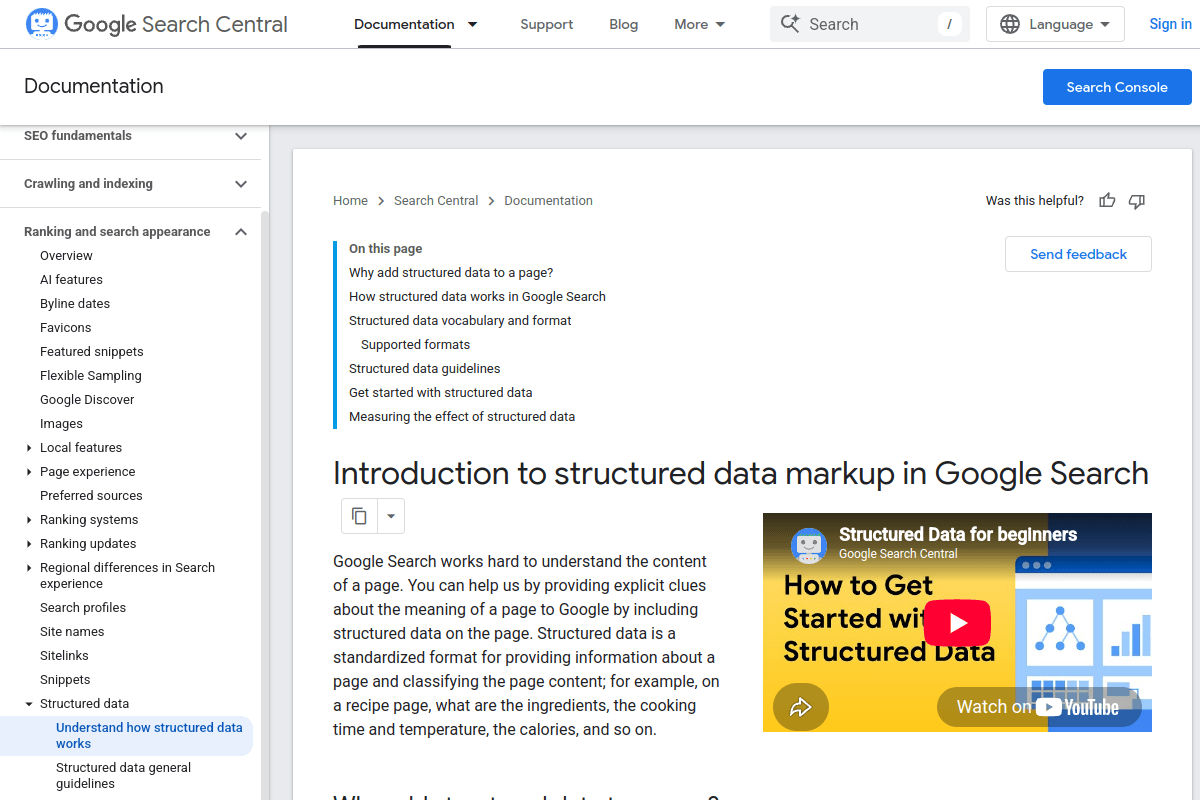
Task: Open Site names in the sidebar
Action: [x=72, y=632]
